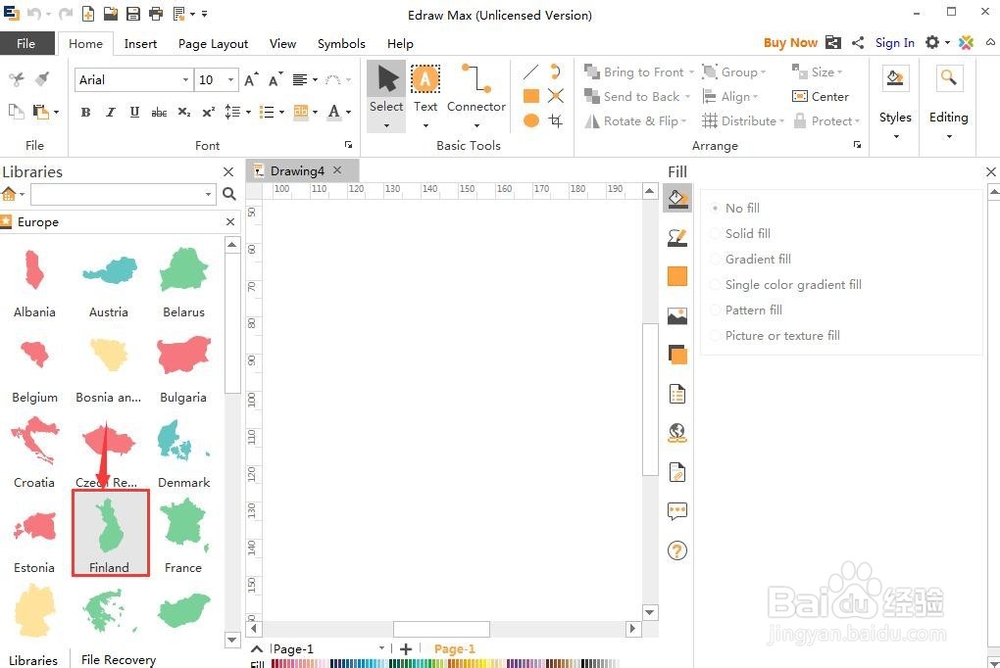Switch to the orange Page-1 tab
Viewport: 1000px width, 668px height.
(454, 648)
